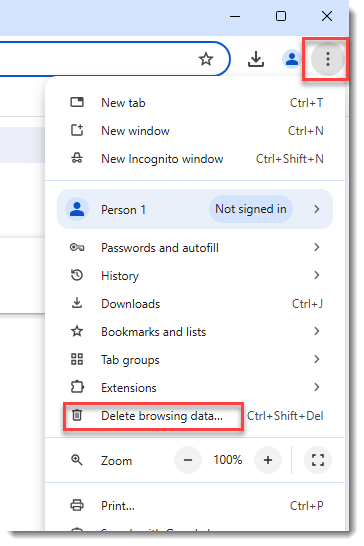Click the Ctrl+J shortcut text
Image resolution: width=364 pixels, height=546 pixels.
308,304
